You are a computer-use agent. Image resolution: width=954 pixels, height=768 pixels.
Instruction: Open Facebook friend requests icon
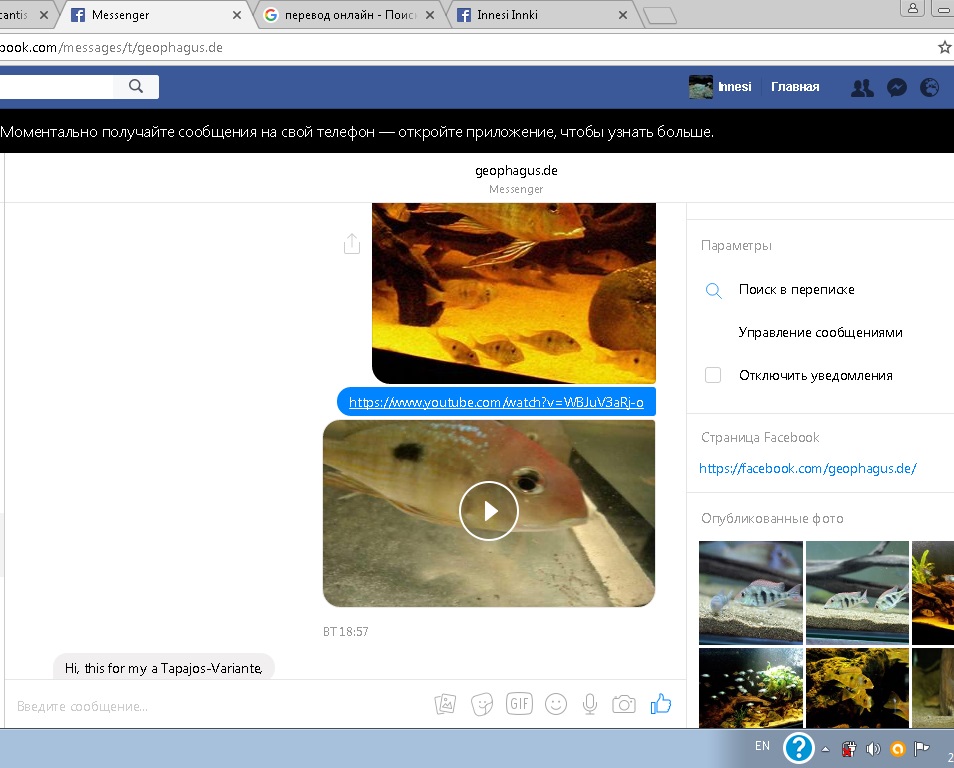[861, 88]
